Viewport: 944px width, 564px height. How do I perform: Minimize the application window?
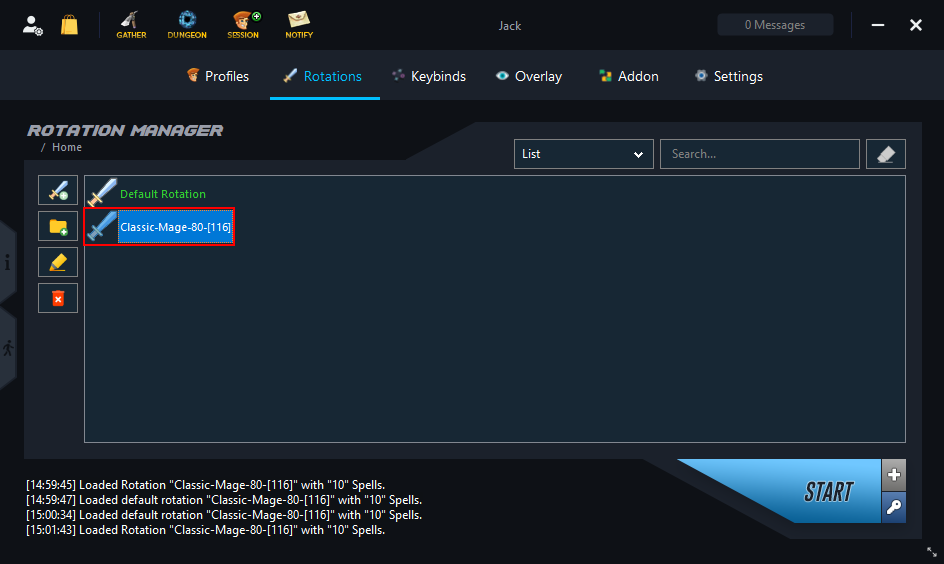coord(878,25)
